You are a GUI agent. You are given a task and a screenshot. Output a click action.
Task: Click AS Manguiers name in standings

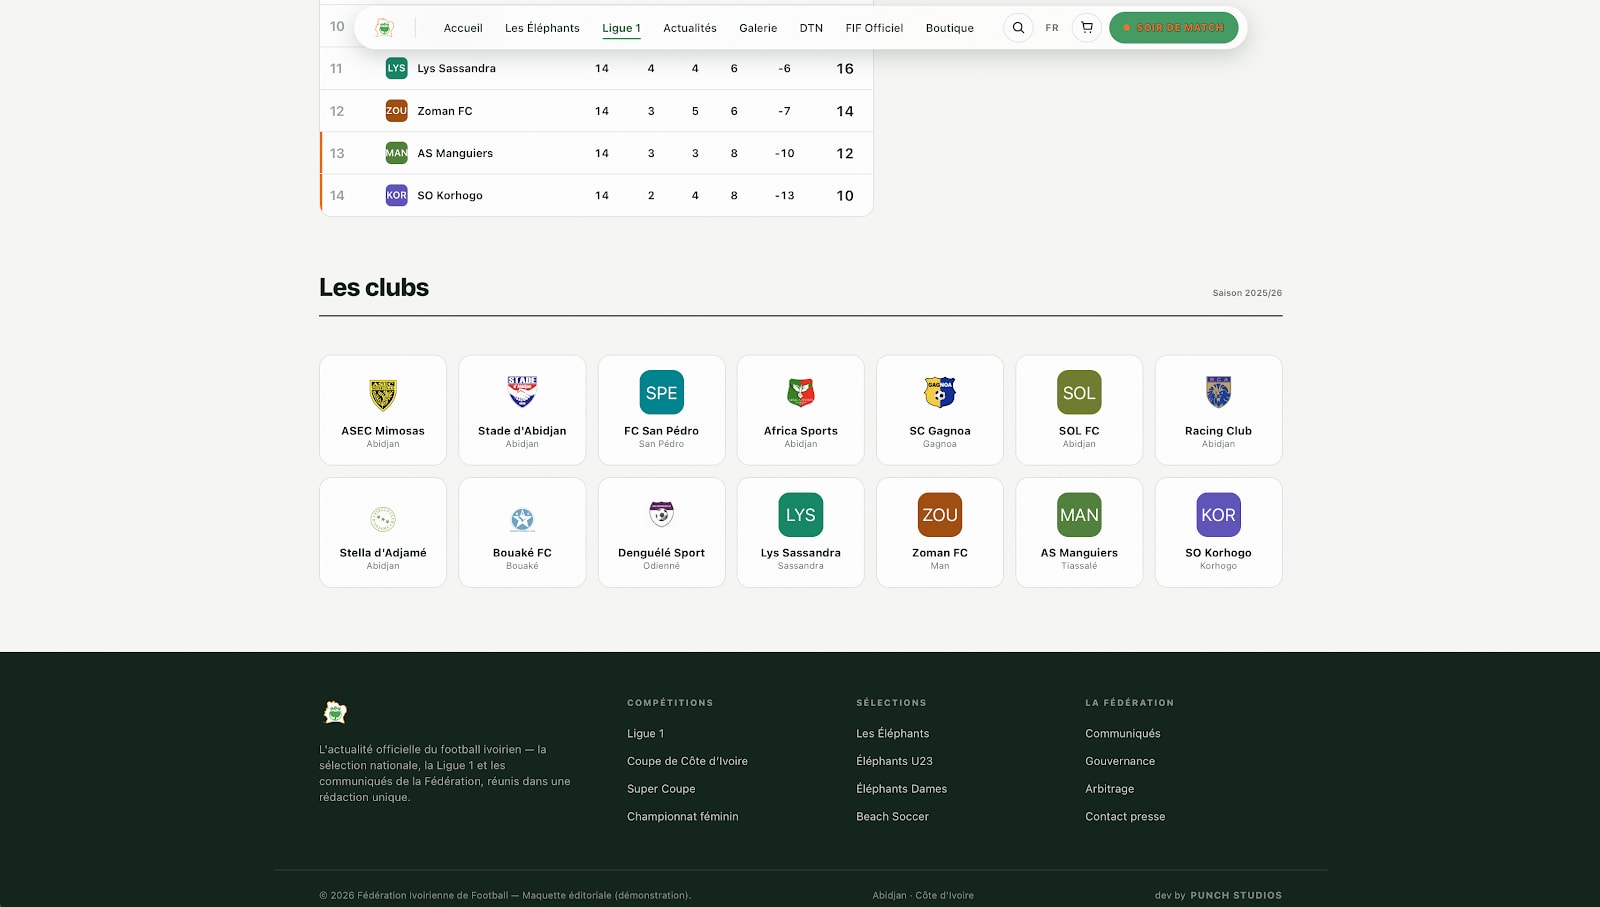[x=455, y=153]
